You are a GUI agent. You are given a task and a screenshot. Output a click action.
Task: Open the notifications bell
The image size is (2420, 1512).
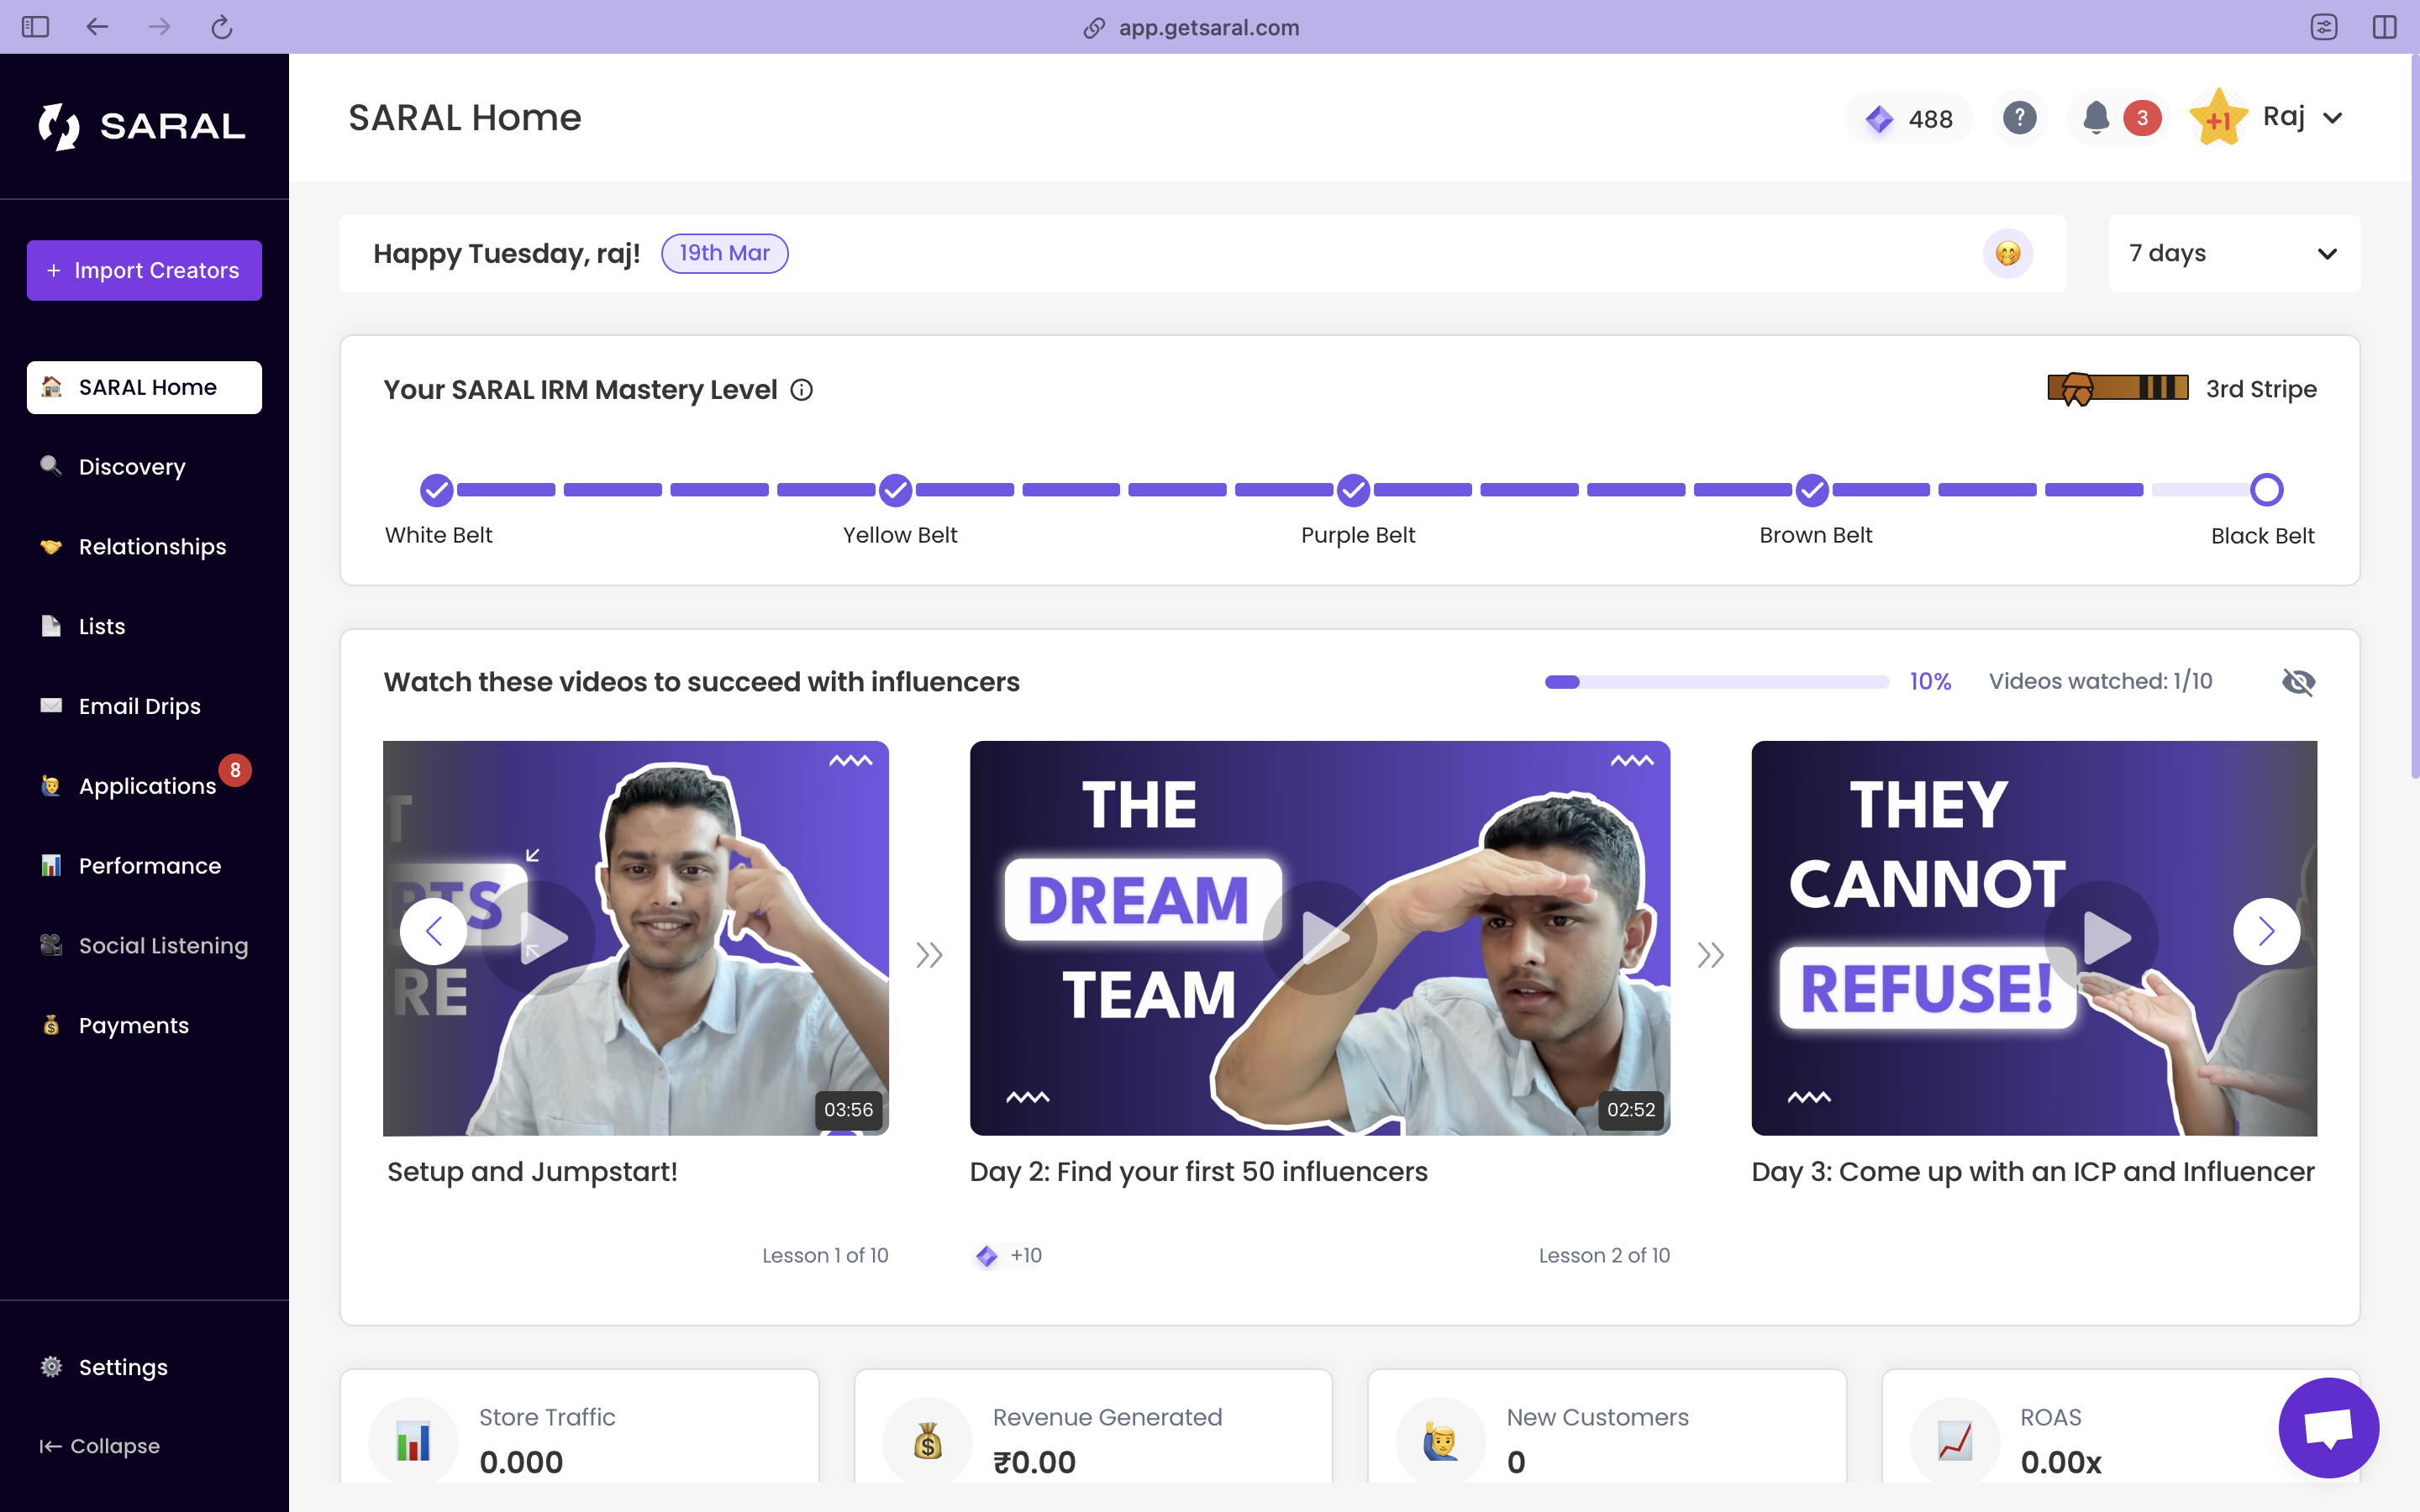click(2096, 118)
